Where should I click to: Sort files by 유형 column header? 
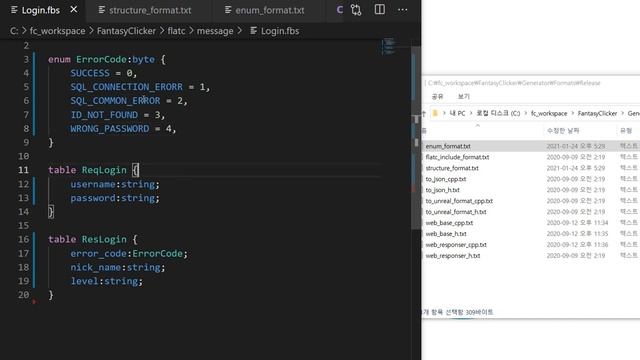626,131
